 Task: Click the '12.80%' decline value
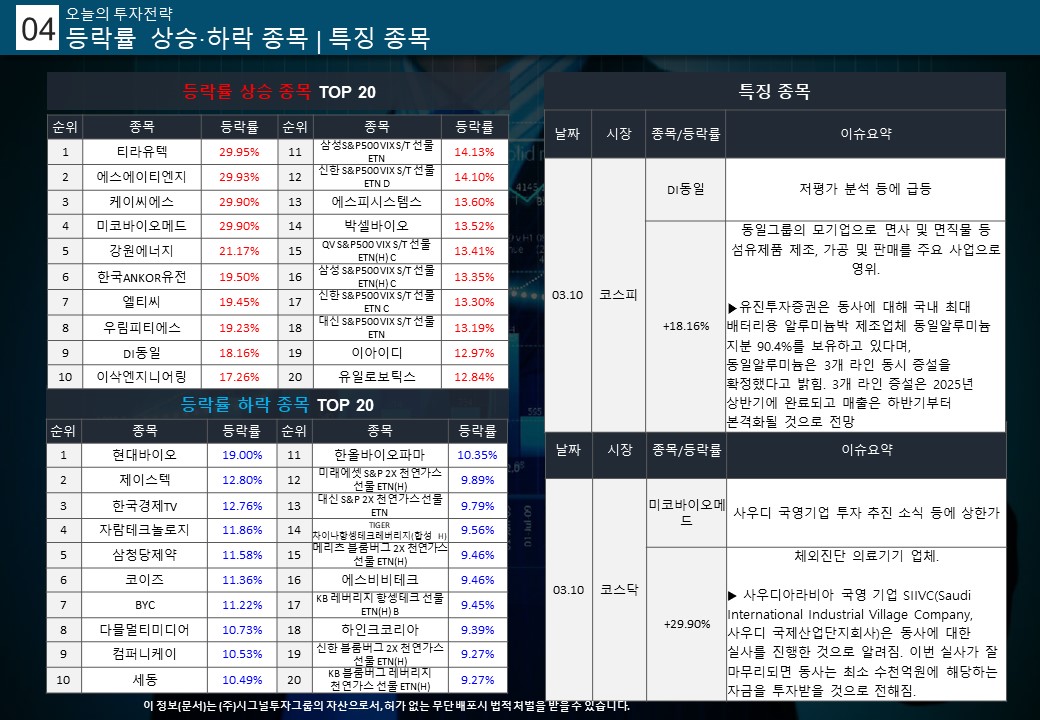[x=242, y=480]
